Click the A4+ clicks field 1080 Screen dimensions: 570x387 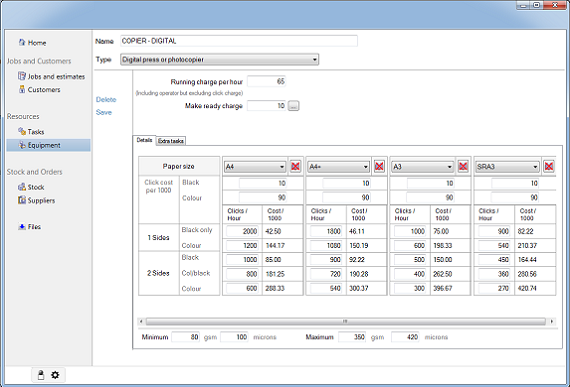326,245
